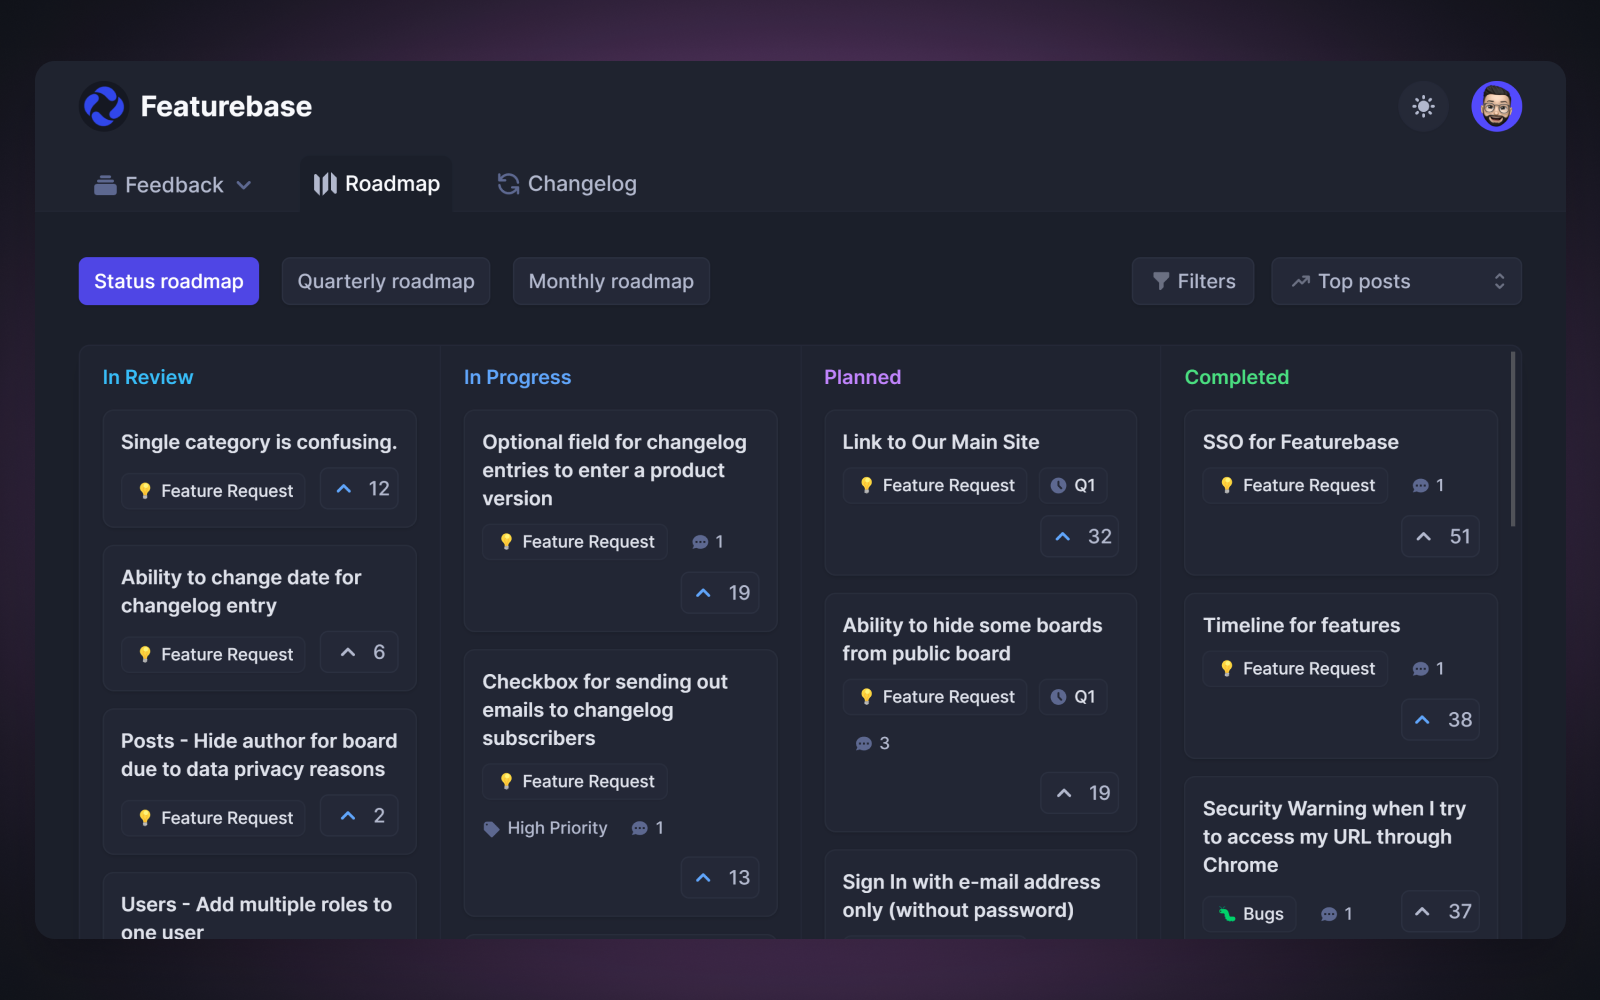Open comments on 'SSO for Featurebase' card
This screenshot has height=1000, width=1600.
(x=1428, y=485)
